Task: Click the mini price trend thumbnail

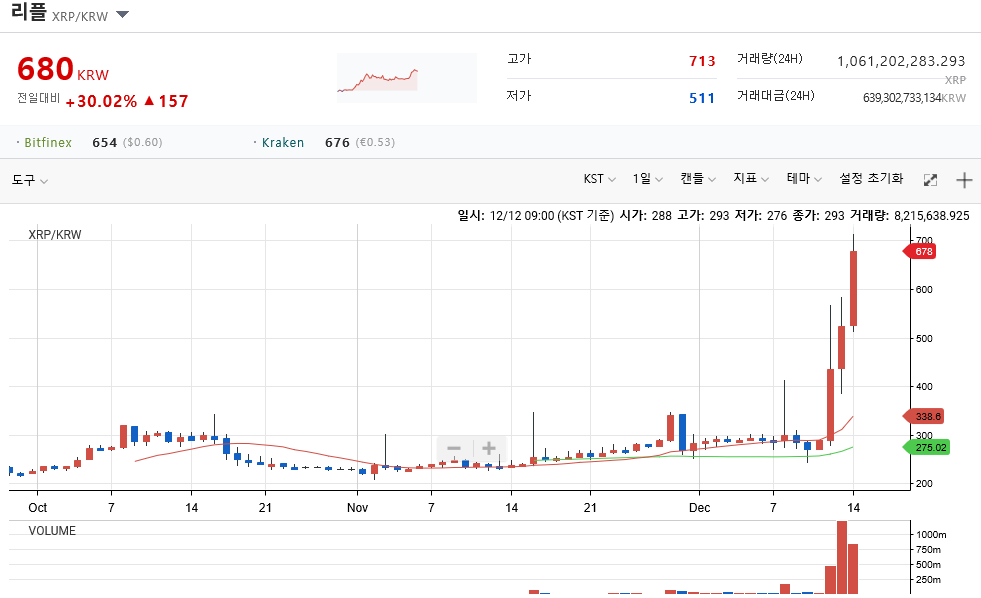Action: coord(407,78)
